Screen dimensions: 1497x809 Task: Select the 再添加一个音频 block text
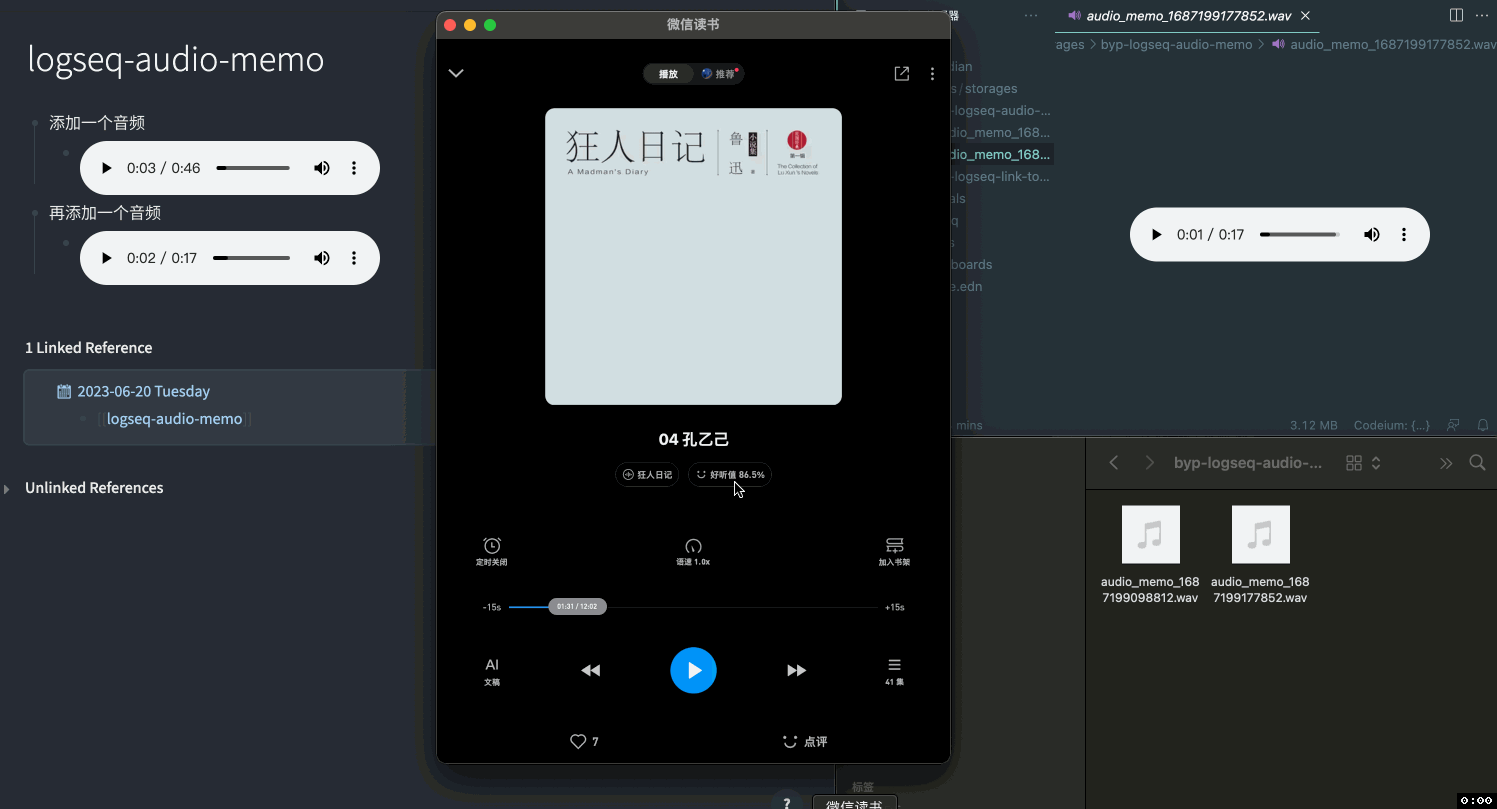pos(105,213)
